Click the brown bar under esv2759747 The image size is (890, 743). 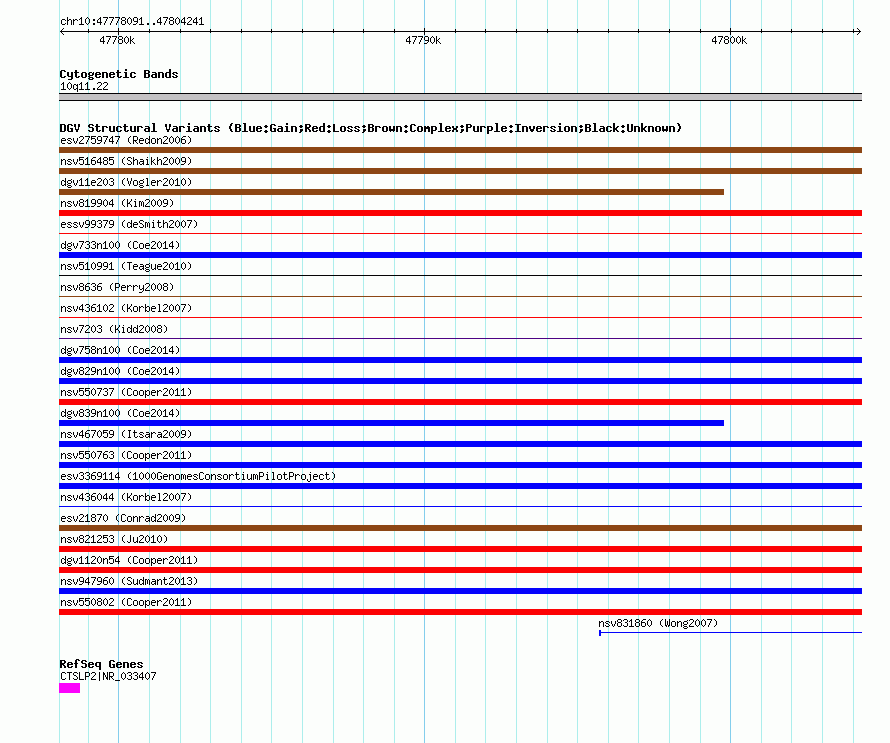pyautogui.click(x=460, y=150)
